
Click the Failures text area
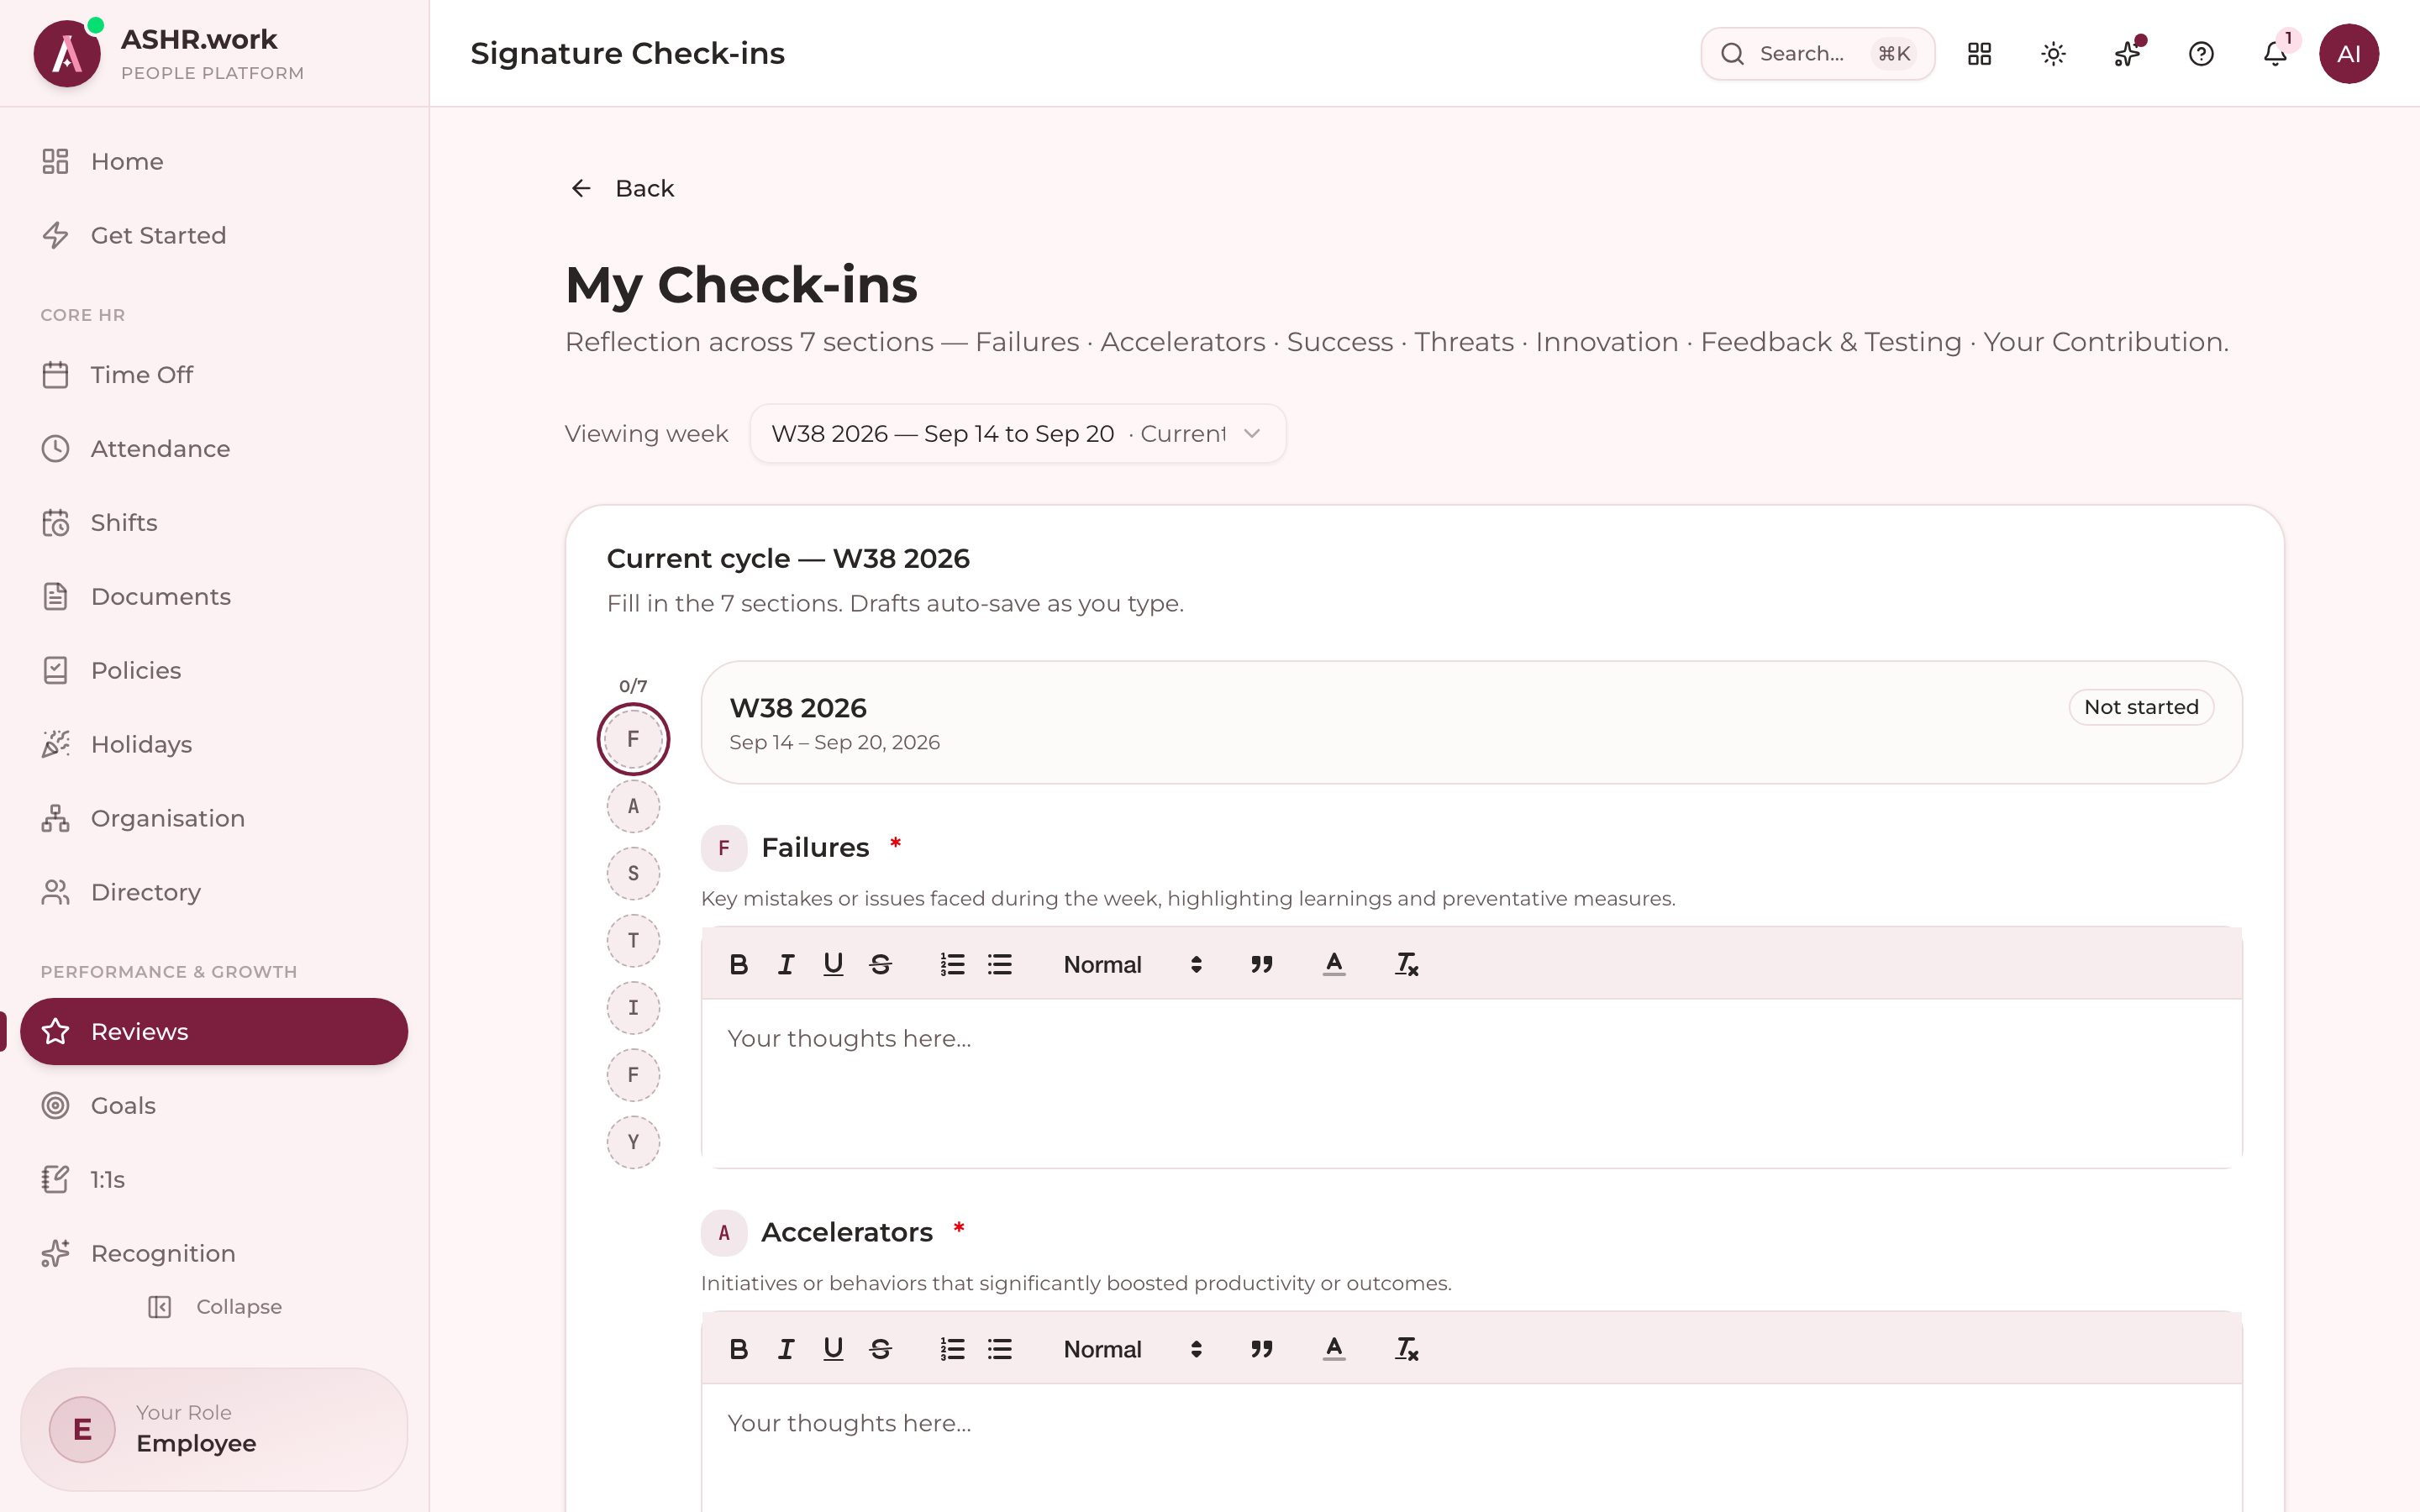click(x=1471, y=1083)
